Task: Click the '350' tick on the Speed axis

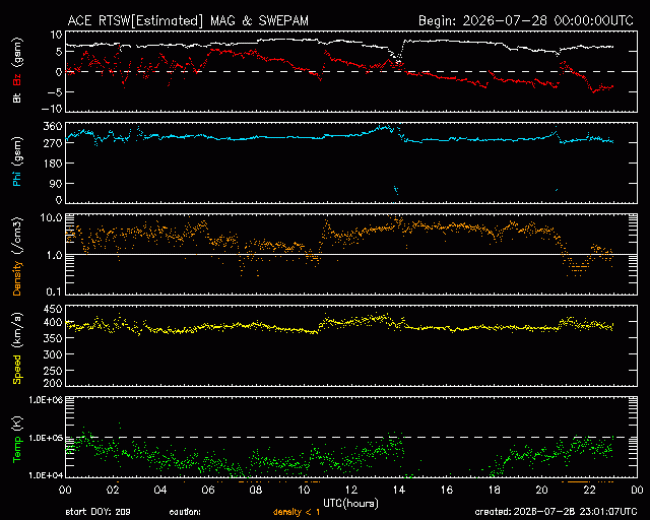Action: click(53, 338)
